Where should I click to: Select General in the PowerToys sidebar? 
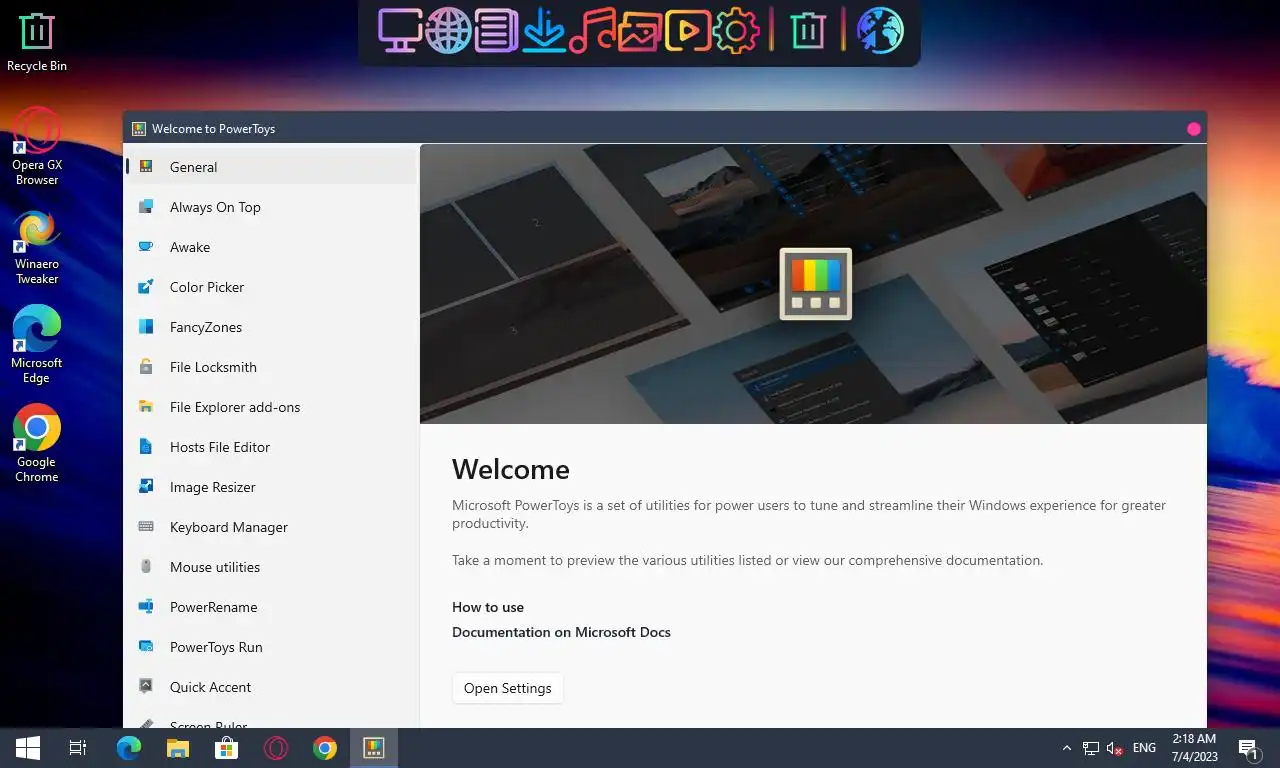coord(270,167)
